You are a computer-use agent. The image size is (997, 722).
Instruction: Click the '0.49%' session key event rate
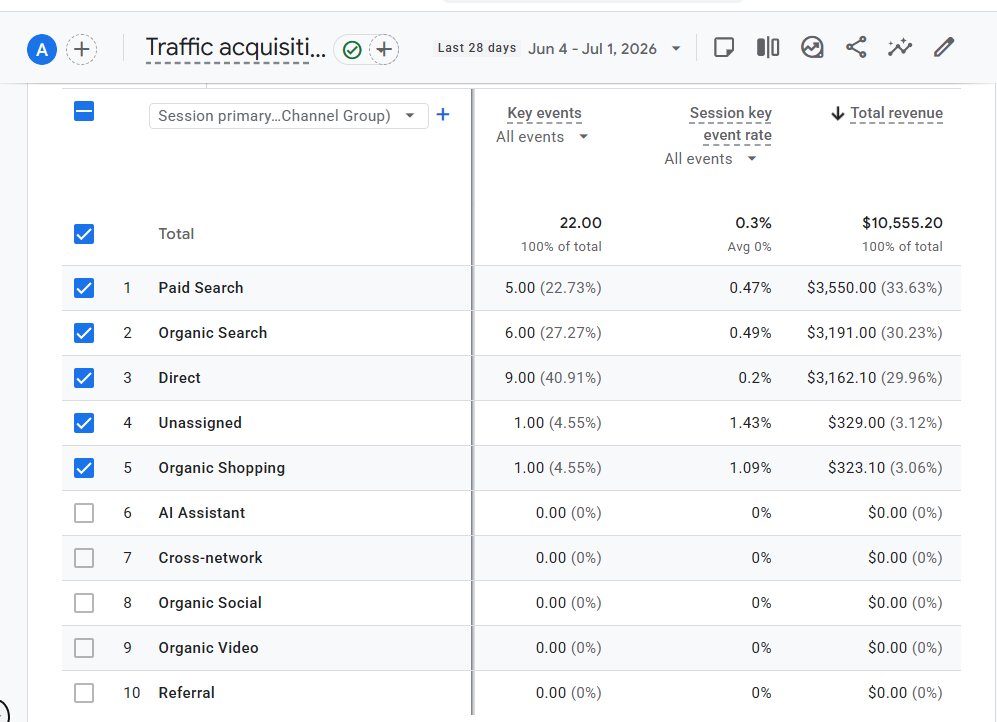point(750,333)
